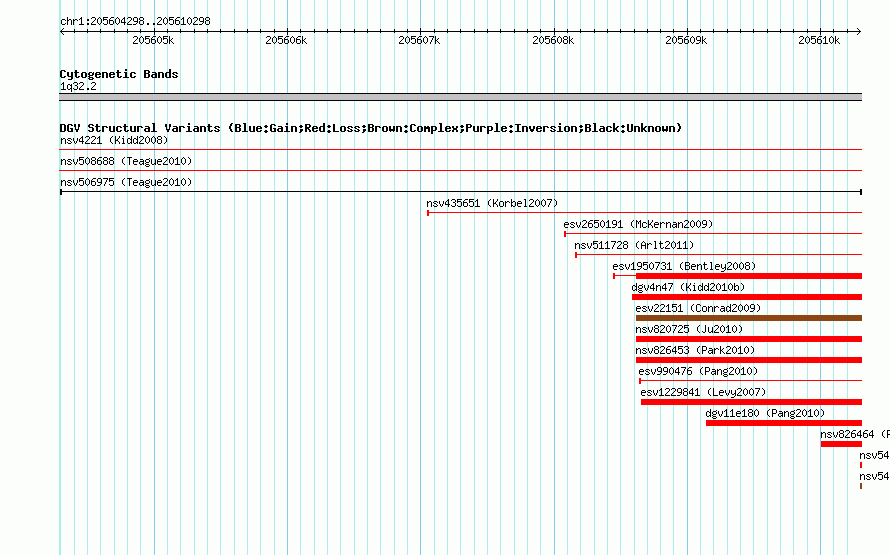Click the thin red nsv435651 line
Viewport: 890px width, 555px height.
pos(644,213)
